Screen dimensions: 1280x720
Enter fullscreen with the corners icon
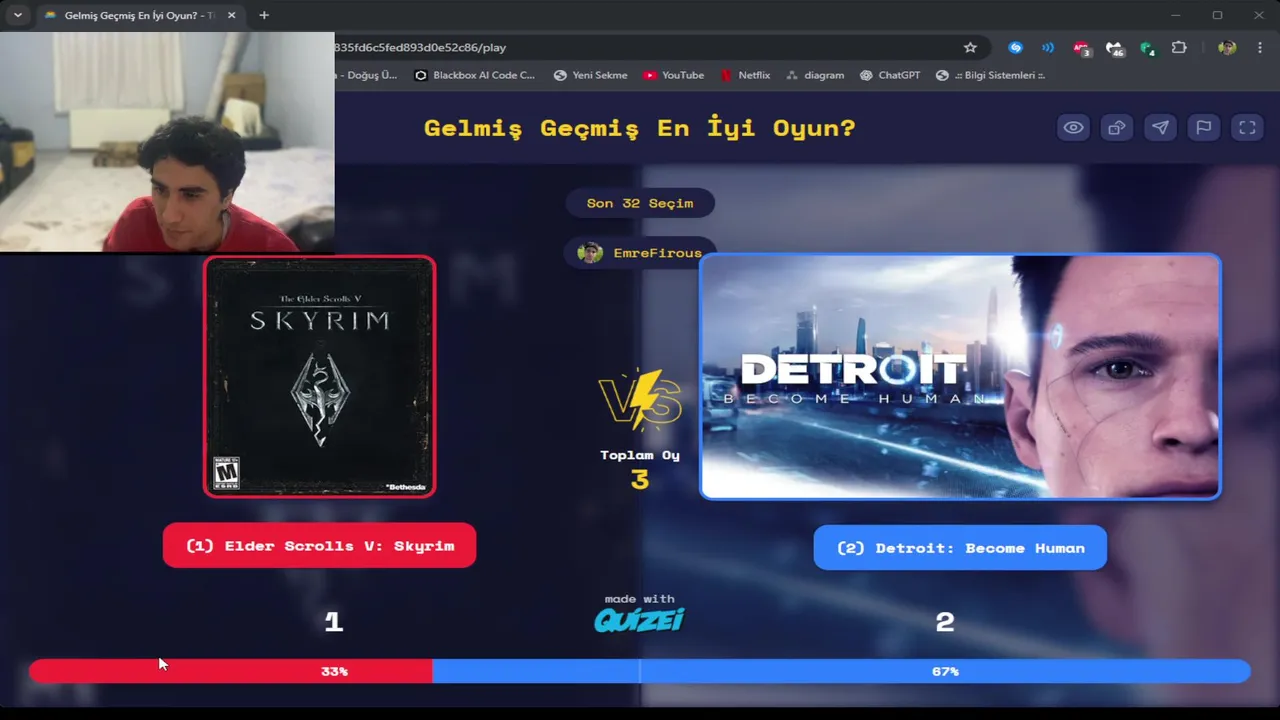click(1247, 127)
